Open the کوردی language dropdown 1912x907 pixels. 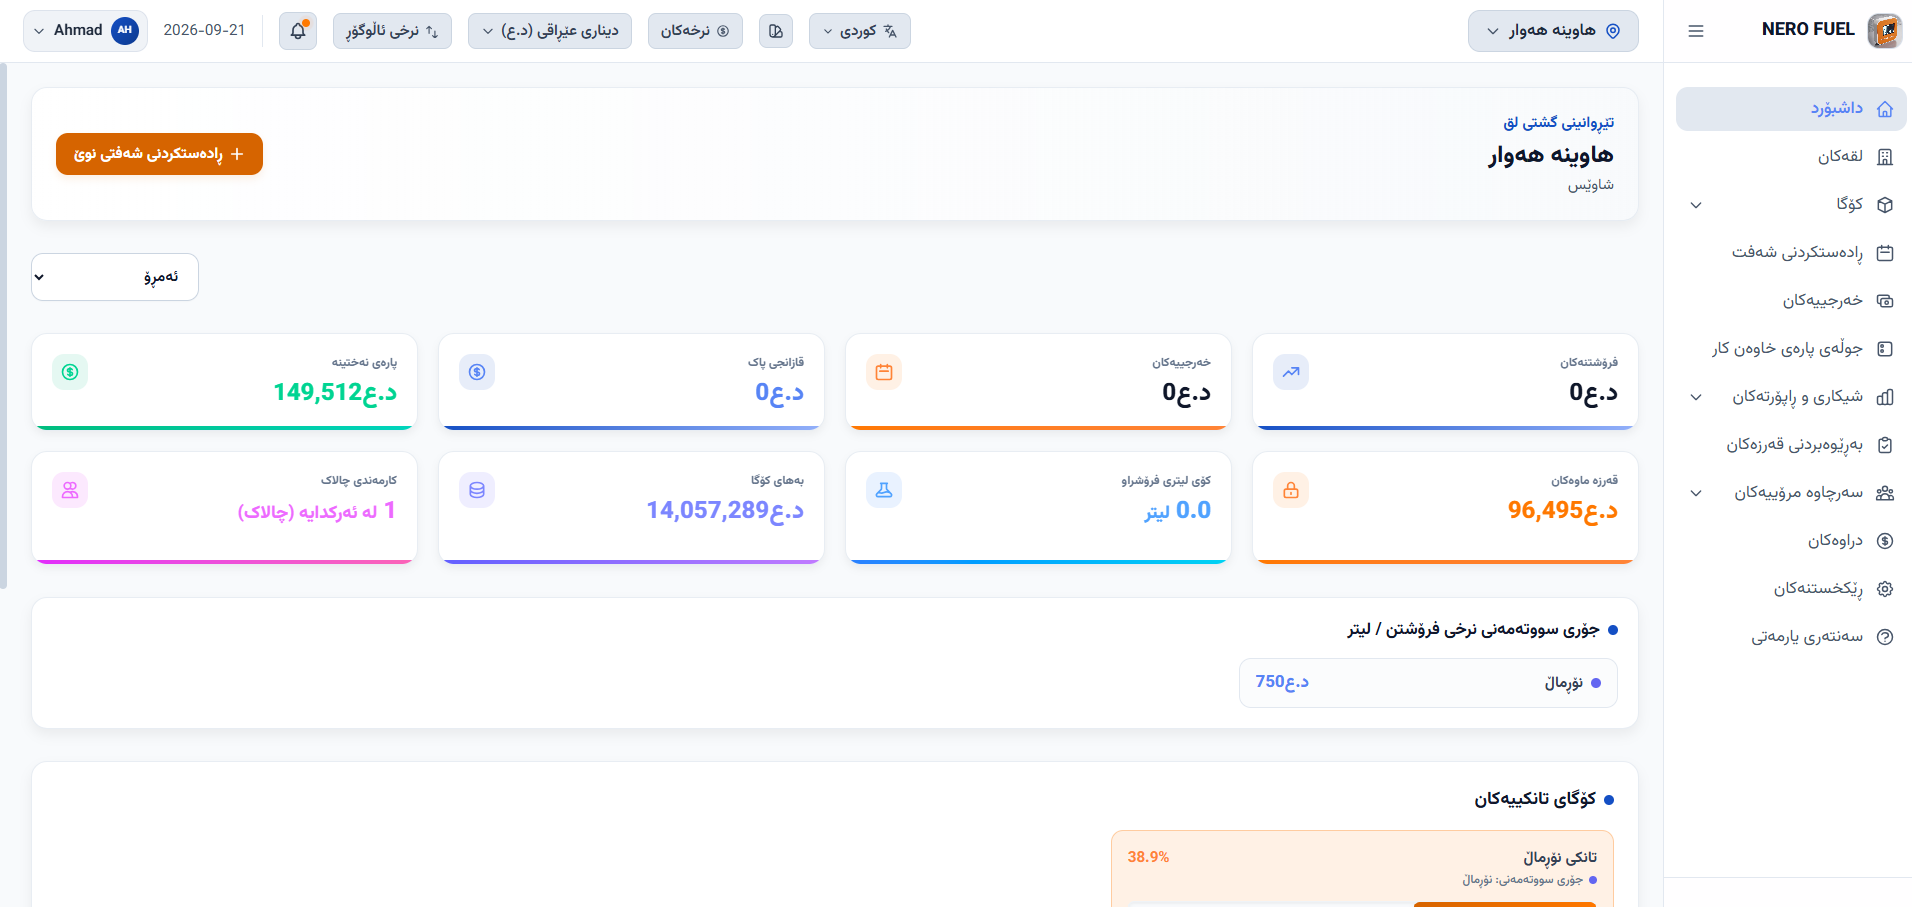pos(860,31)
